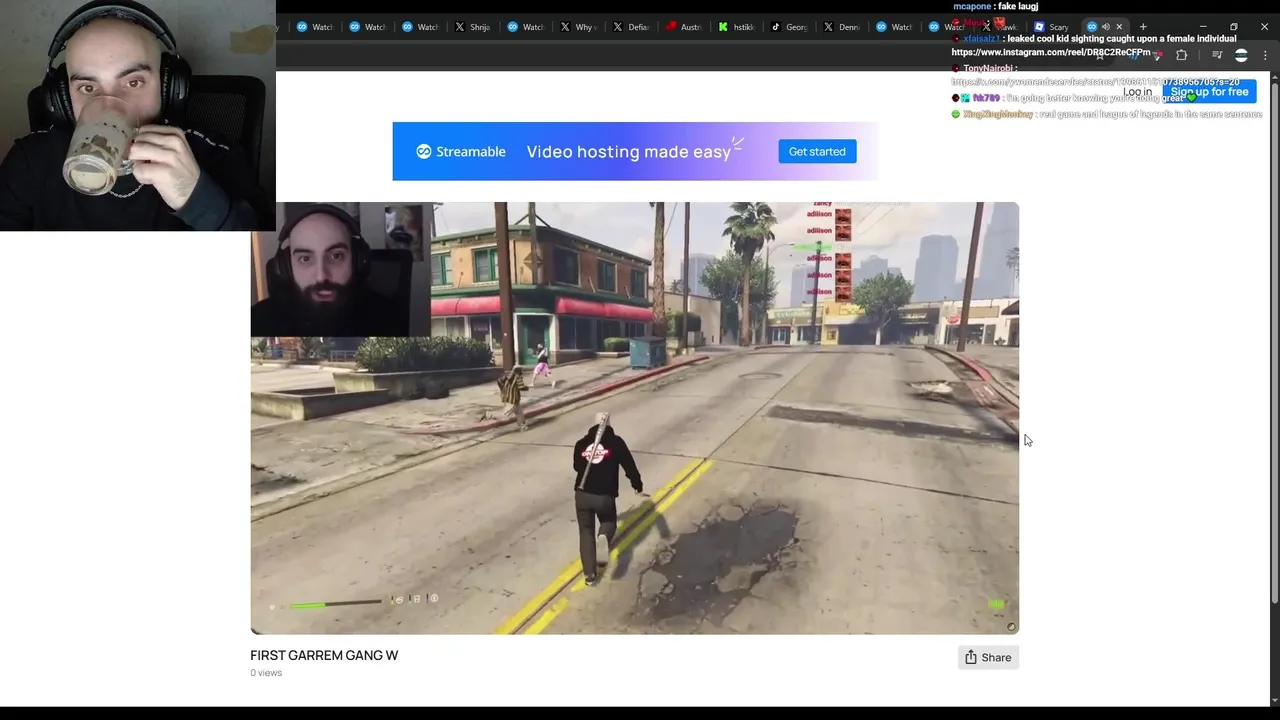Minimize the browser window
Screen dimensions: 1280x720
pos(1203,27)
